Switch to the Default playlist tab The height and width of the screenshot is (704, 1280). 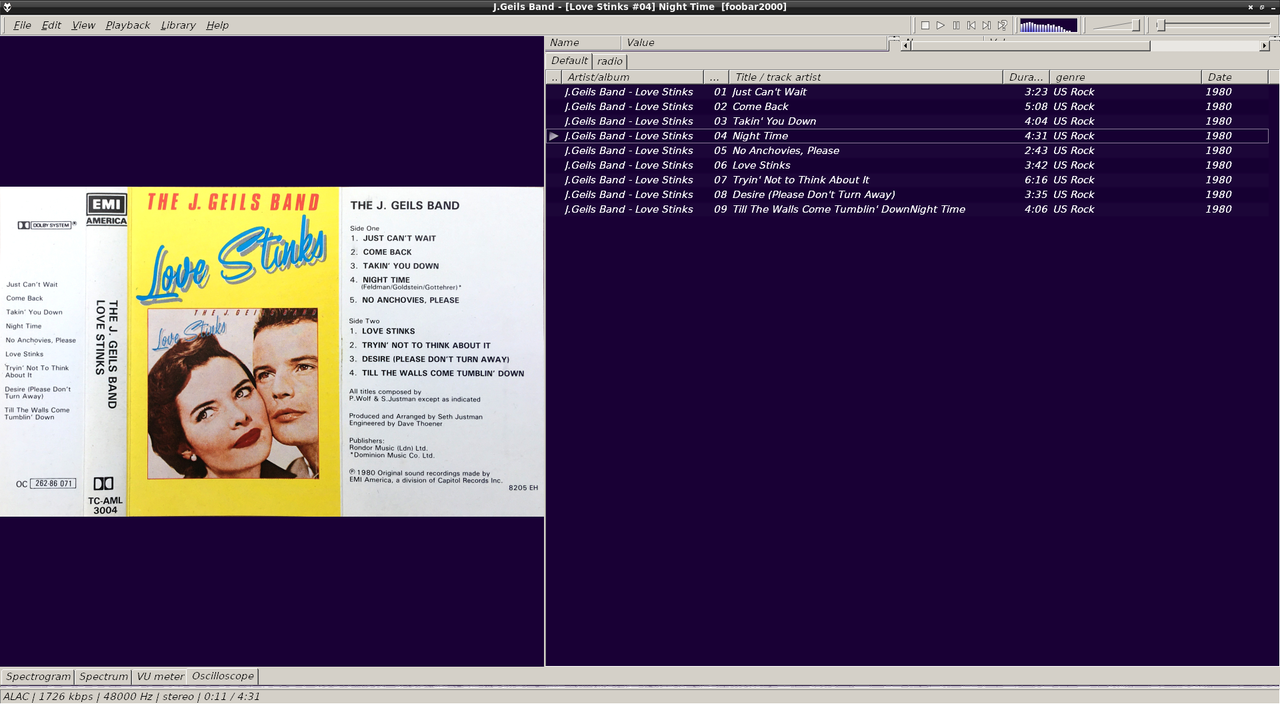pyautogui.click(x=569, y=60)
